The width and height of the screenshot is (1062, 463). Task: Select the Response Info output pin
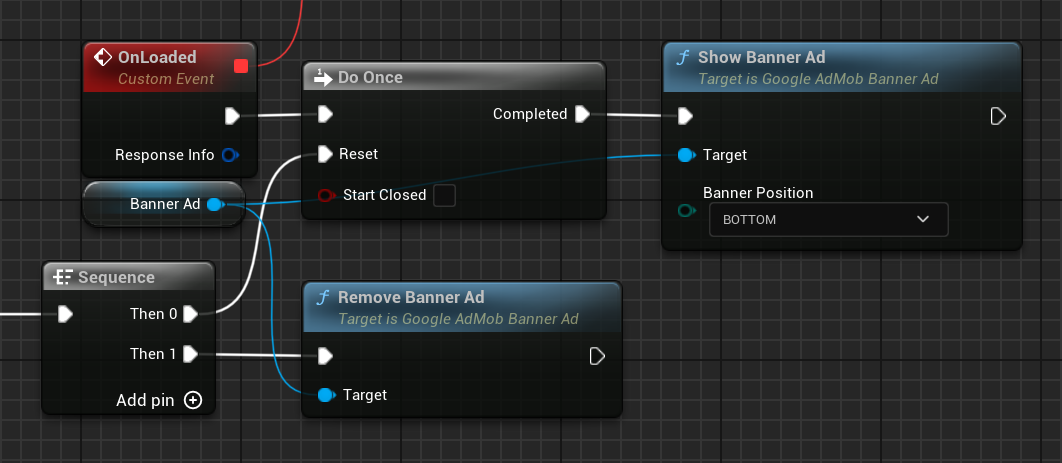229,155
